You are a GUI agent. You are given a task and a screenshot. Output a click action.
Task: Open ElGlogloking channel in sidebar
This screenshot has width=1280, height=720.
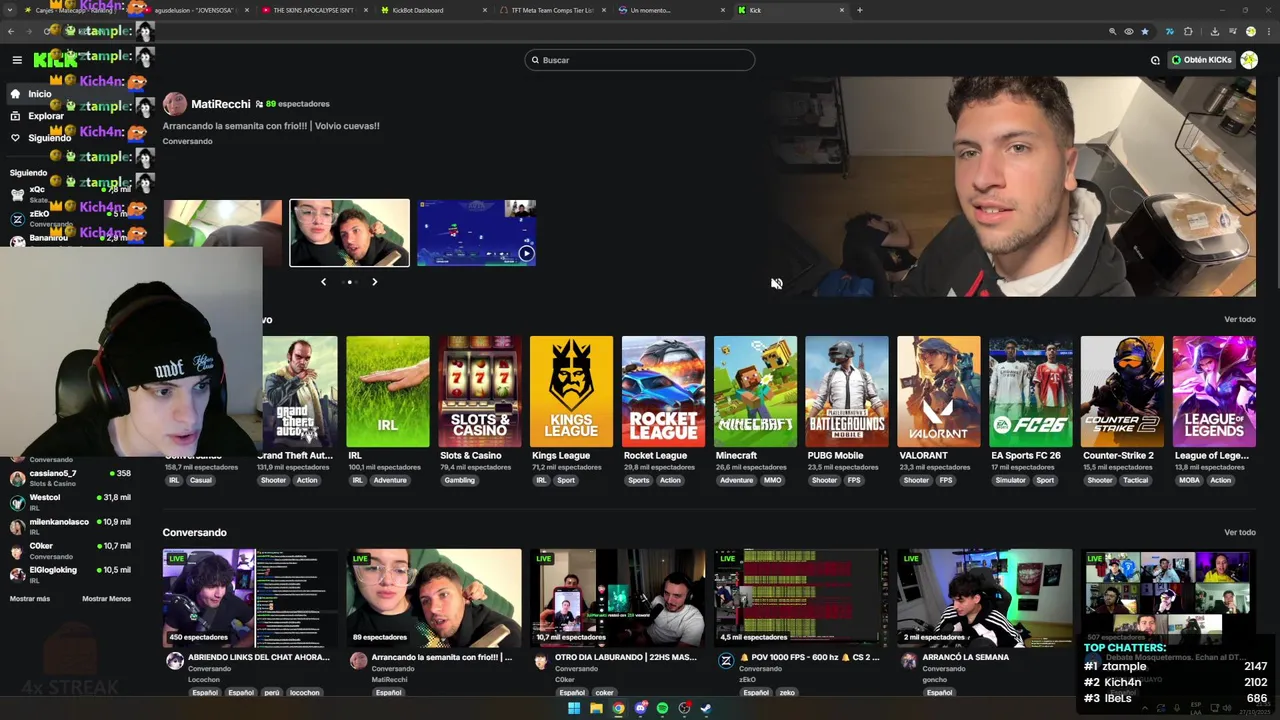click(70, 574)
